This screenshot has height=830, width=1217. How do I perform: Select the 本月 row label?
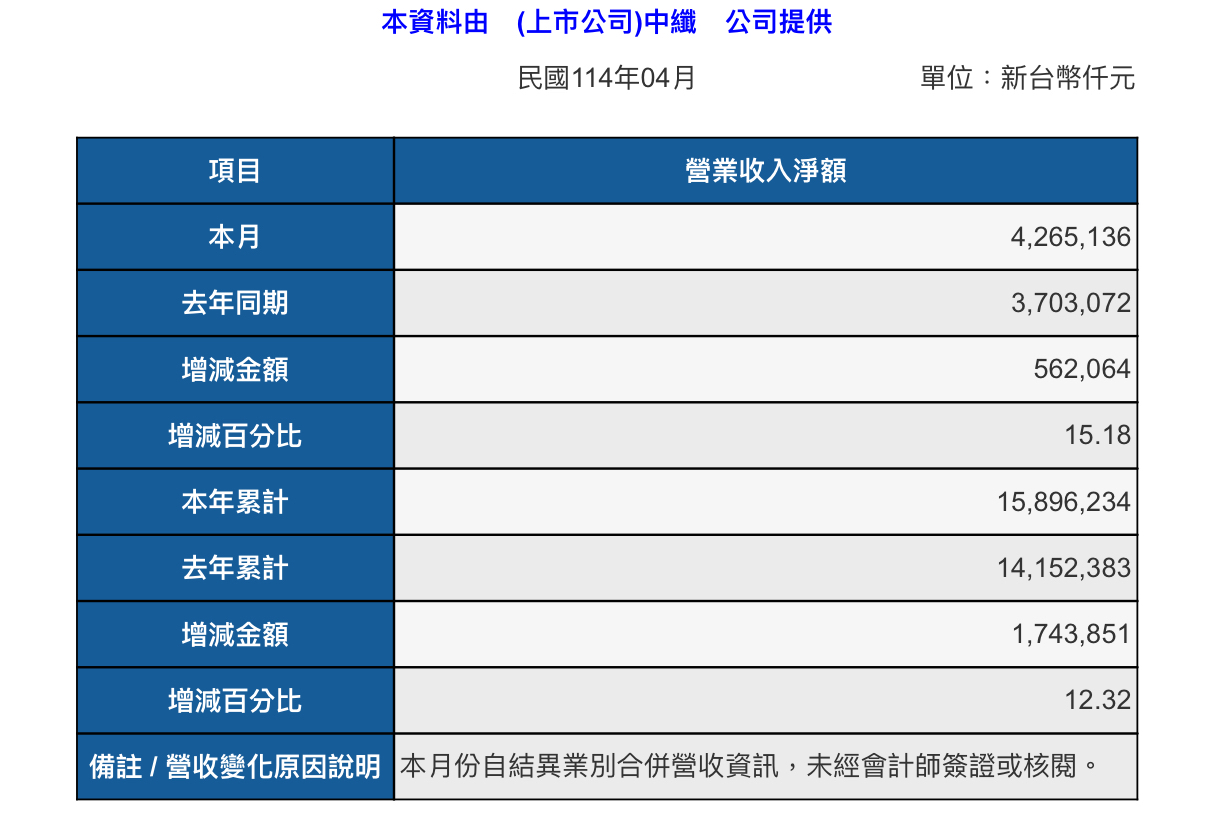pyautogui.click(x=235, y=237)
